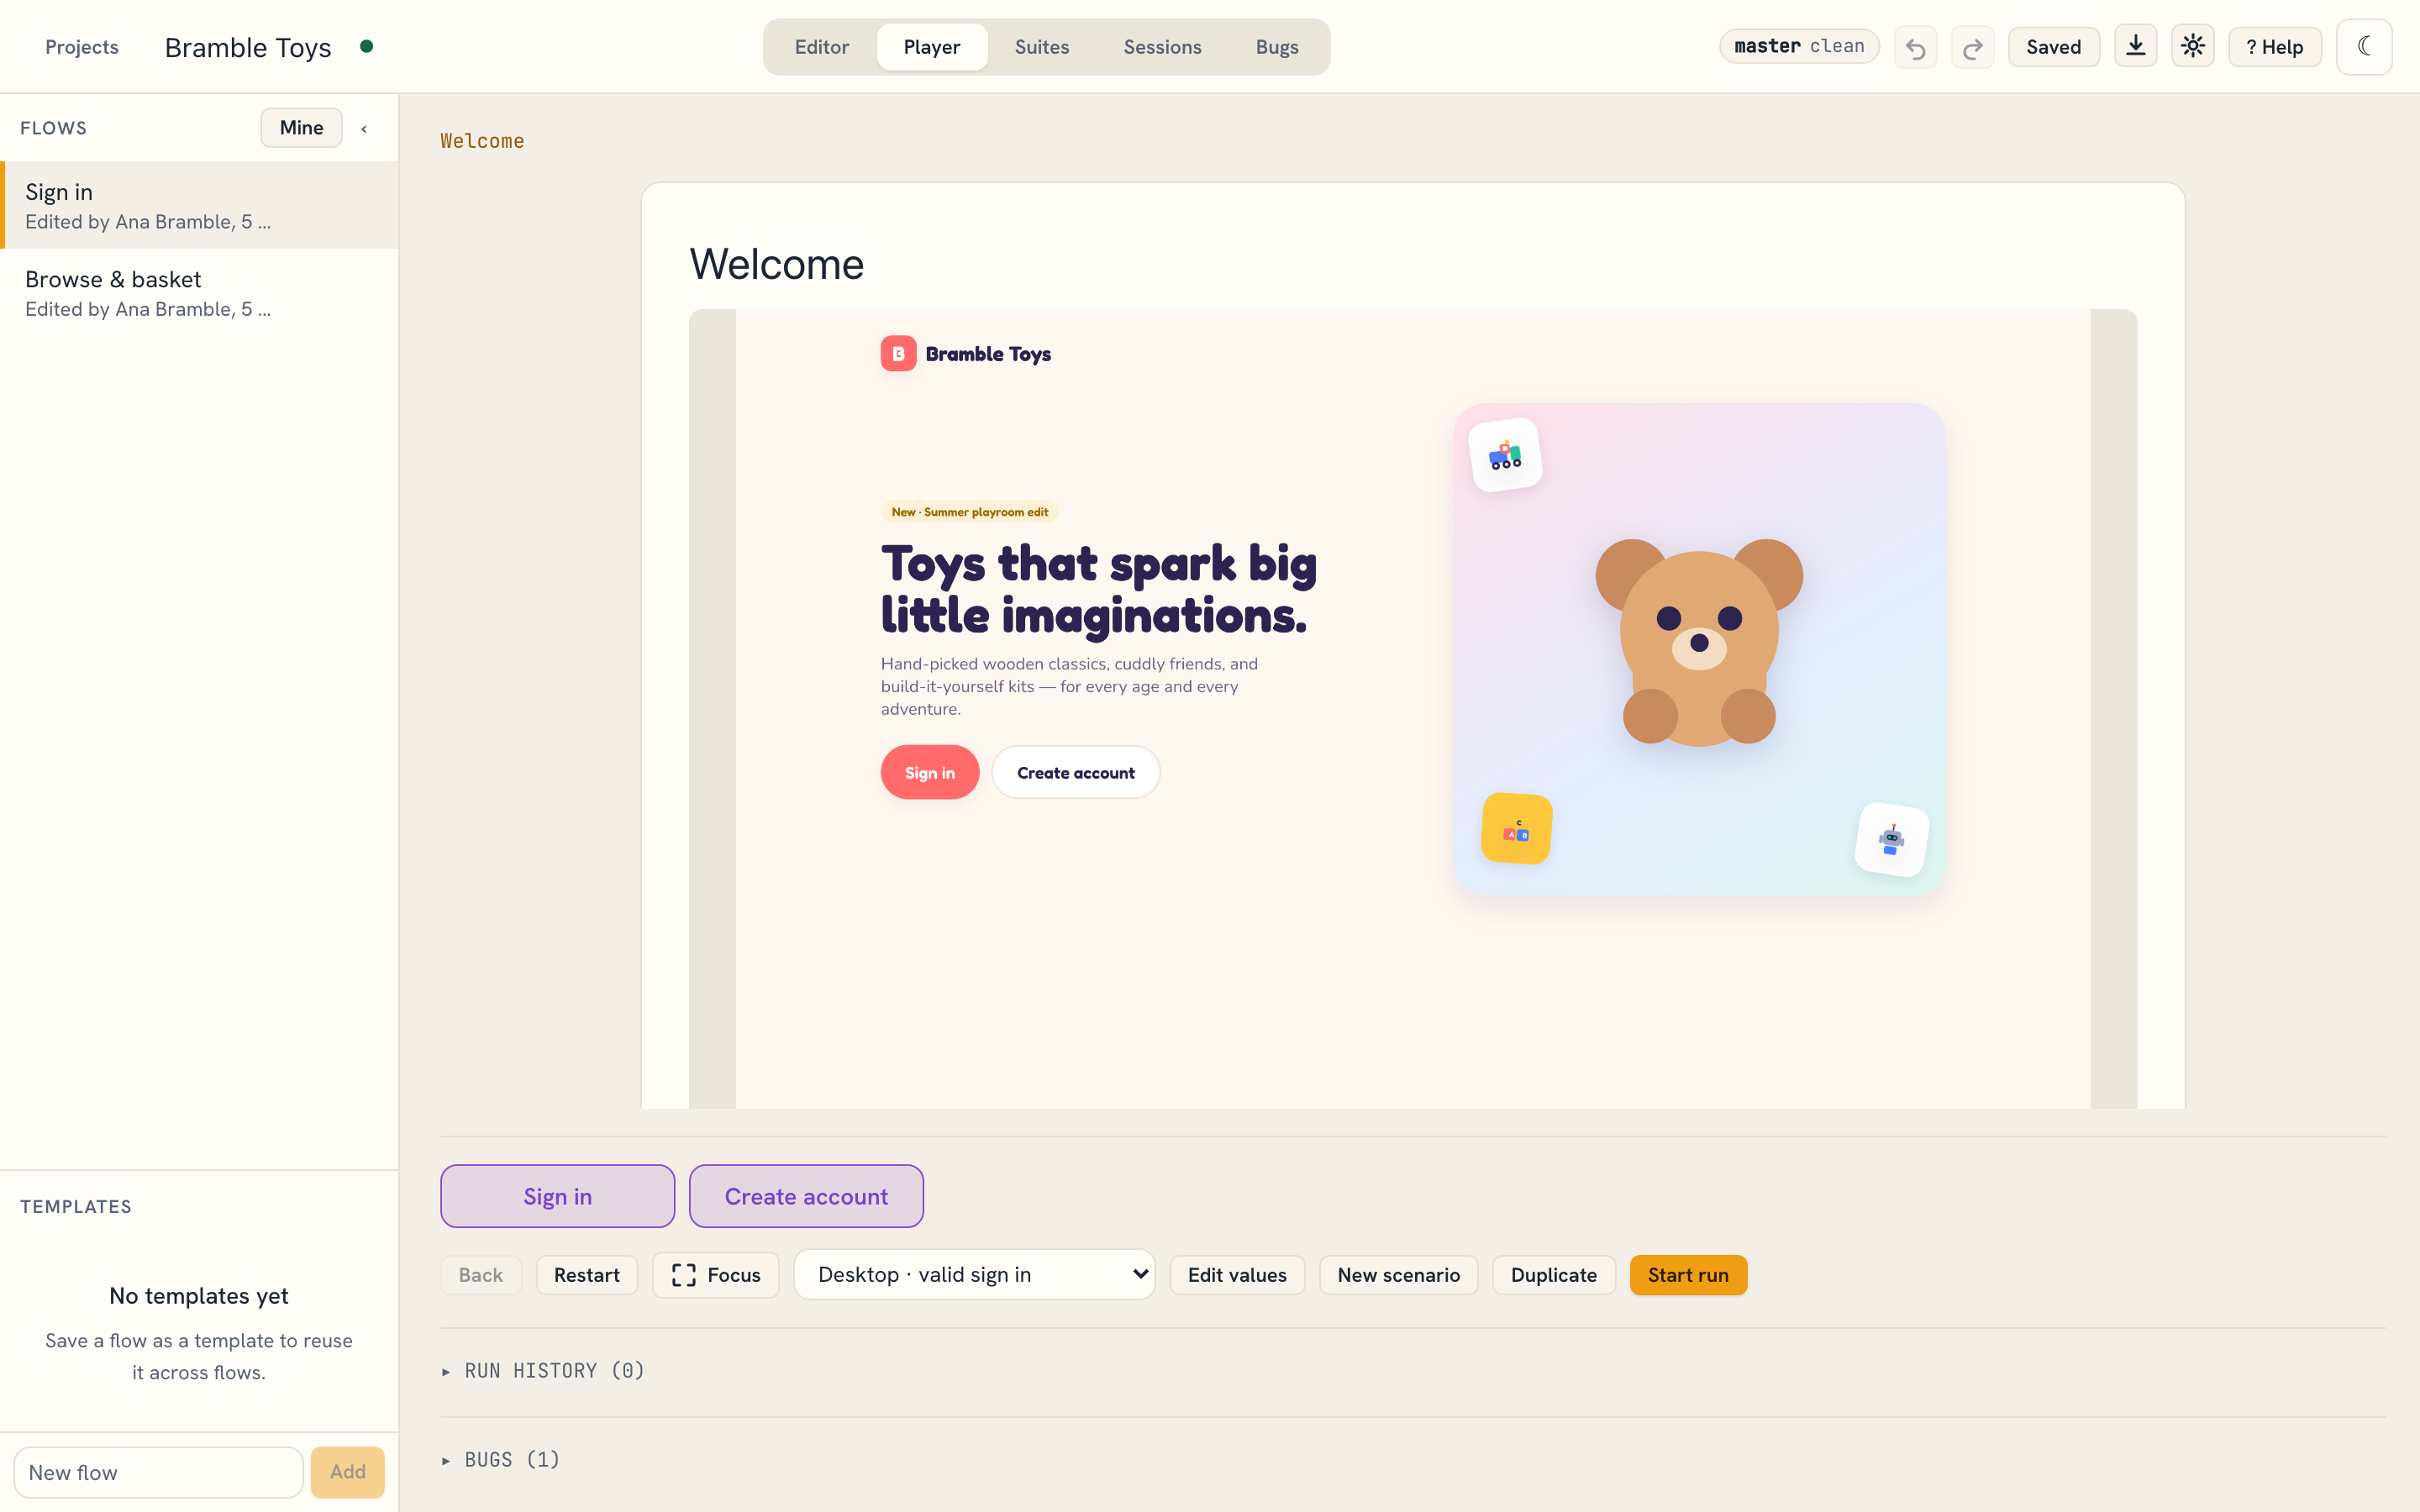
Task: Expand the Run History section
Action: [544, 1370]
